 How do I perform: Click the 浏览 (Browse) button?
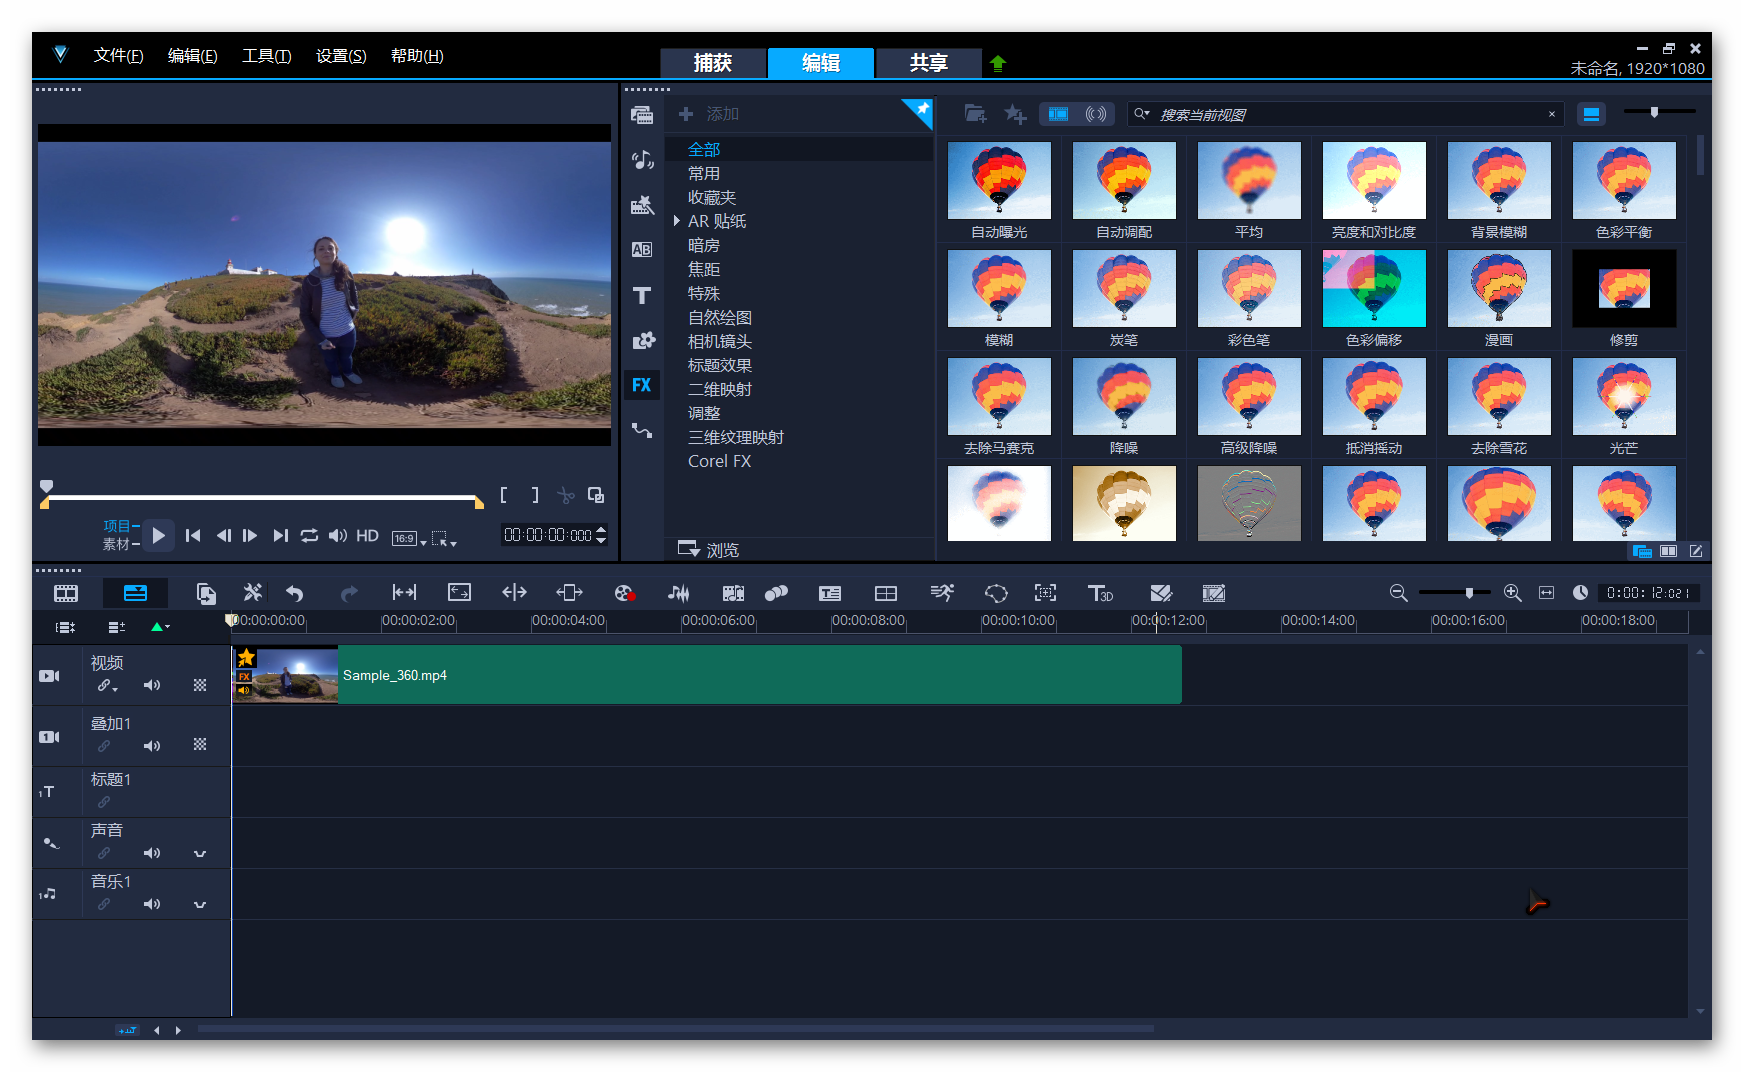point(708,549)
